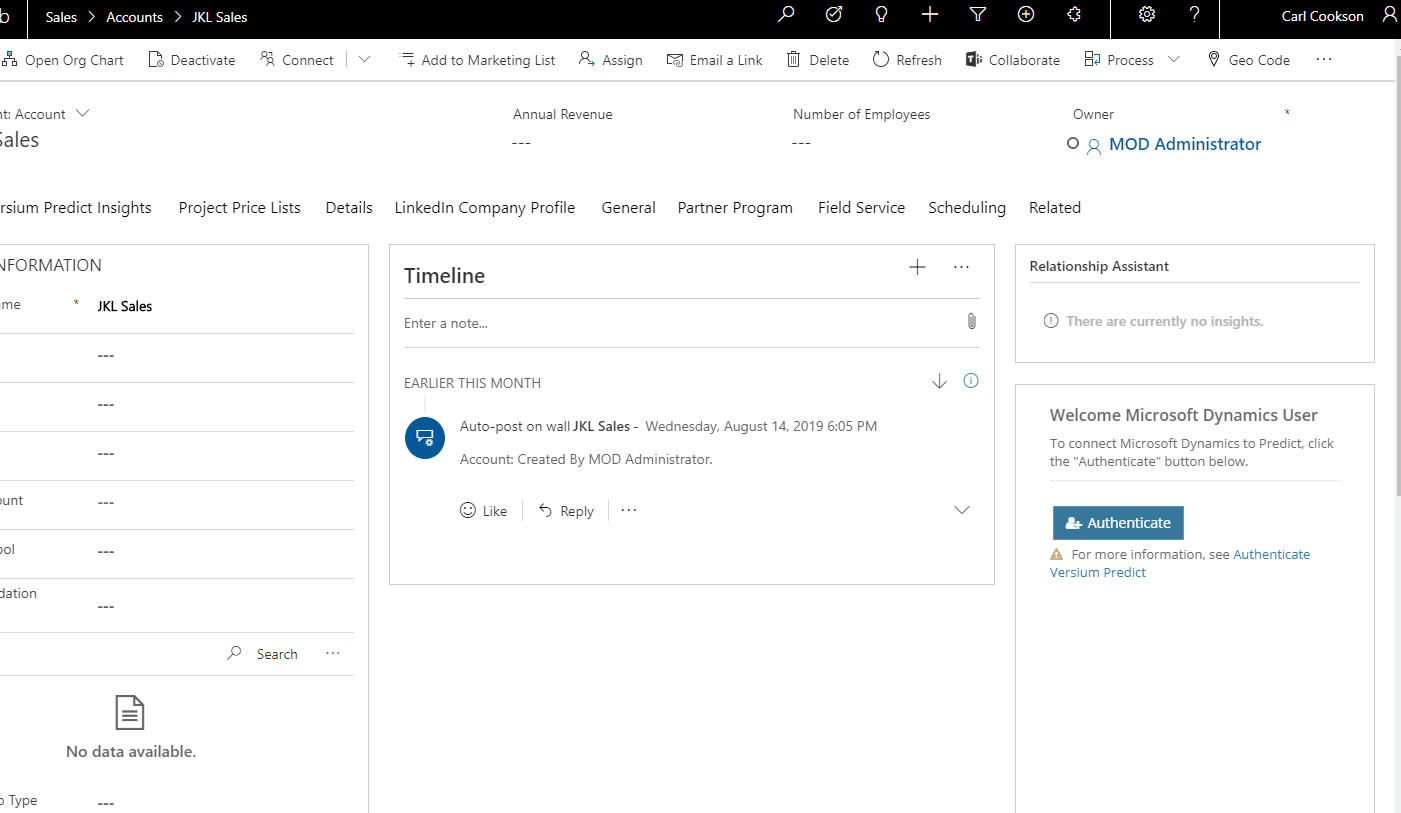Click the circled plus icon in top bar
The height and width of the screenshot is (813, 1401).
coord(1026,15)
